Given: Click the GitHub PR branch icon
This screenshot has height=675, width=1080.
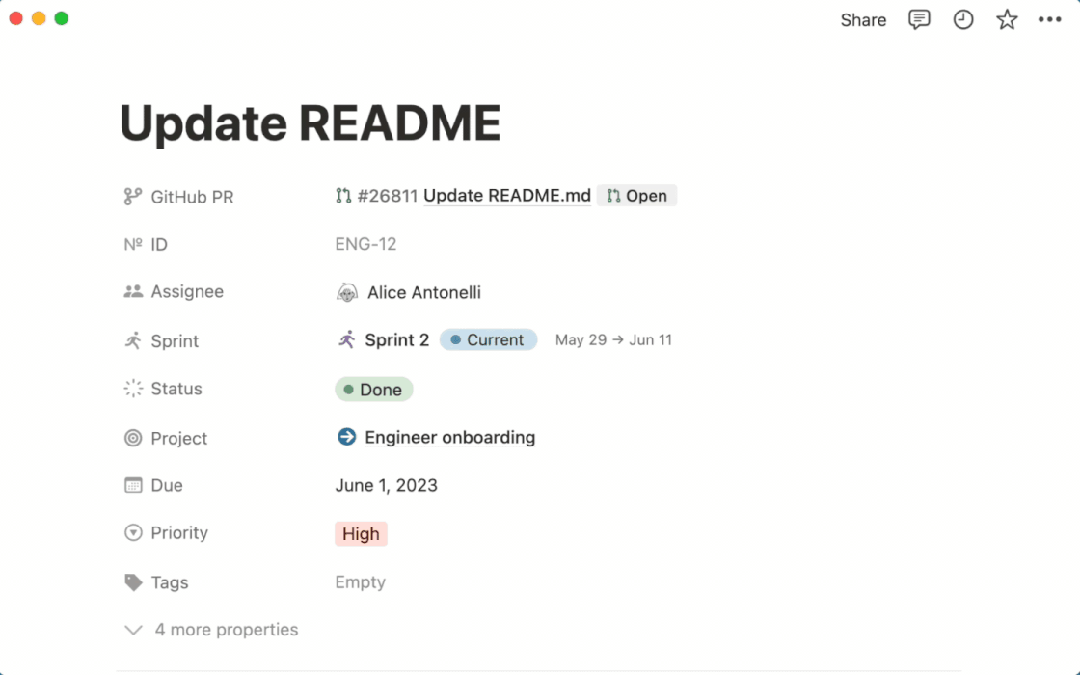Looking at the screenshot, I should pos(133,197).
